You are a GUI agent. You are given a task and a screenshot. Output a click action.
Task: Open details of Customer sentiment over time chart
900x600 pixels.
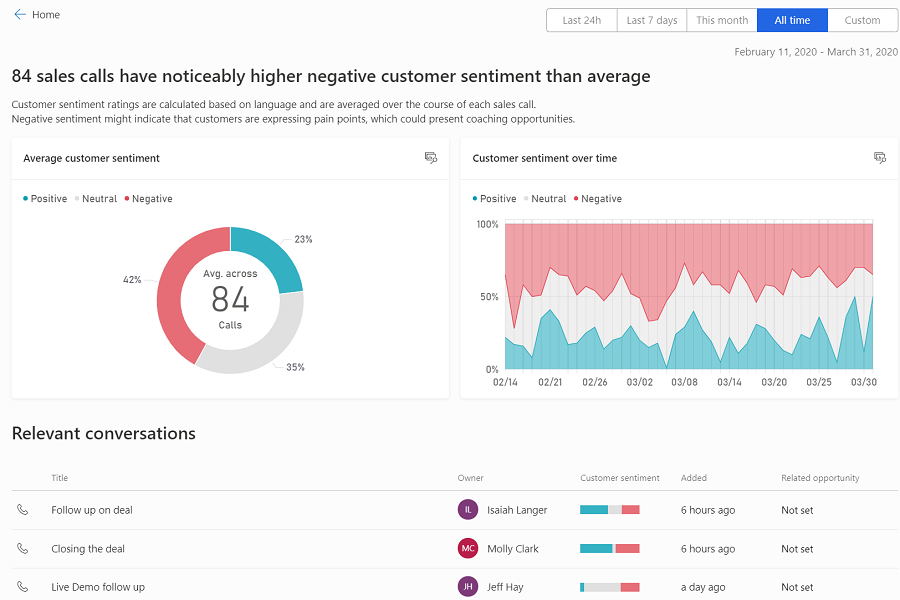[x=880, y=158]
